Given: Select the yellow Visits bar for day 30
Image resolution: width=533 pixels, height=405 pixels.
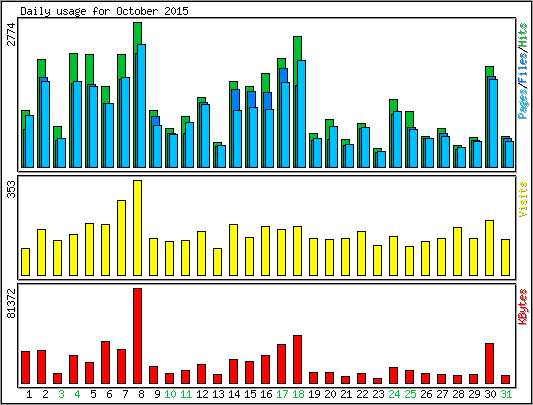Looking at the screenshot, I should [x=489, y=248].
